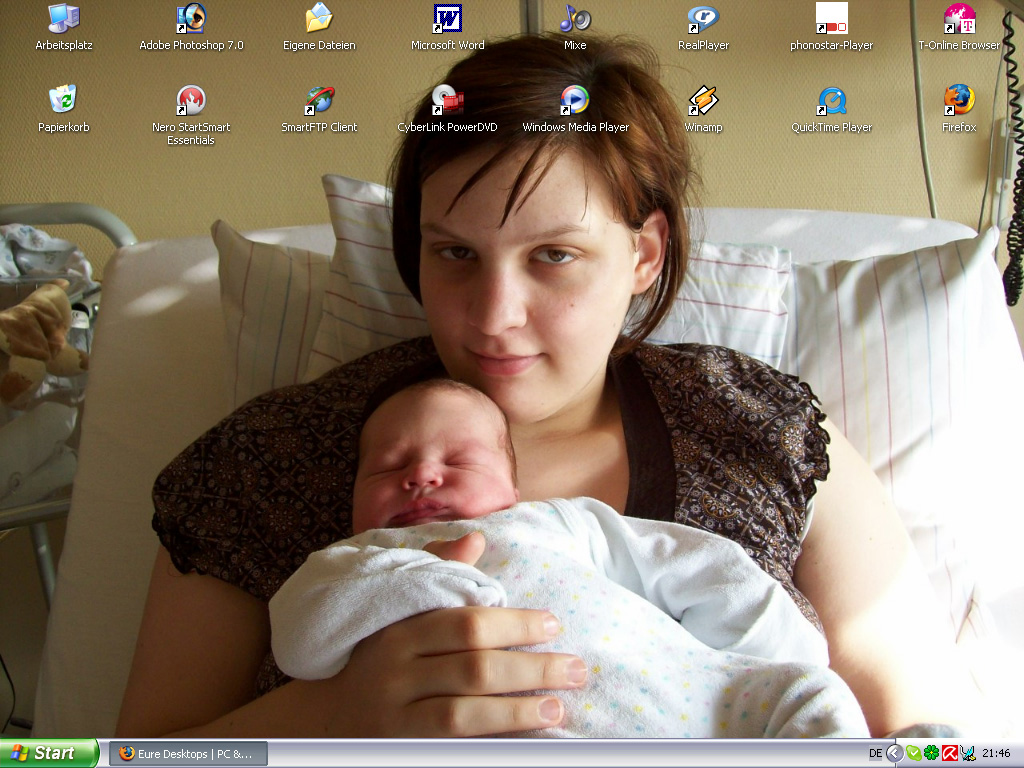
Task: Select the Microsoft Word shortcut
Action: click(447, 19)
